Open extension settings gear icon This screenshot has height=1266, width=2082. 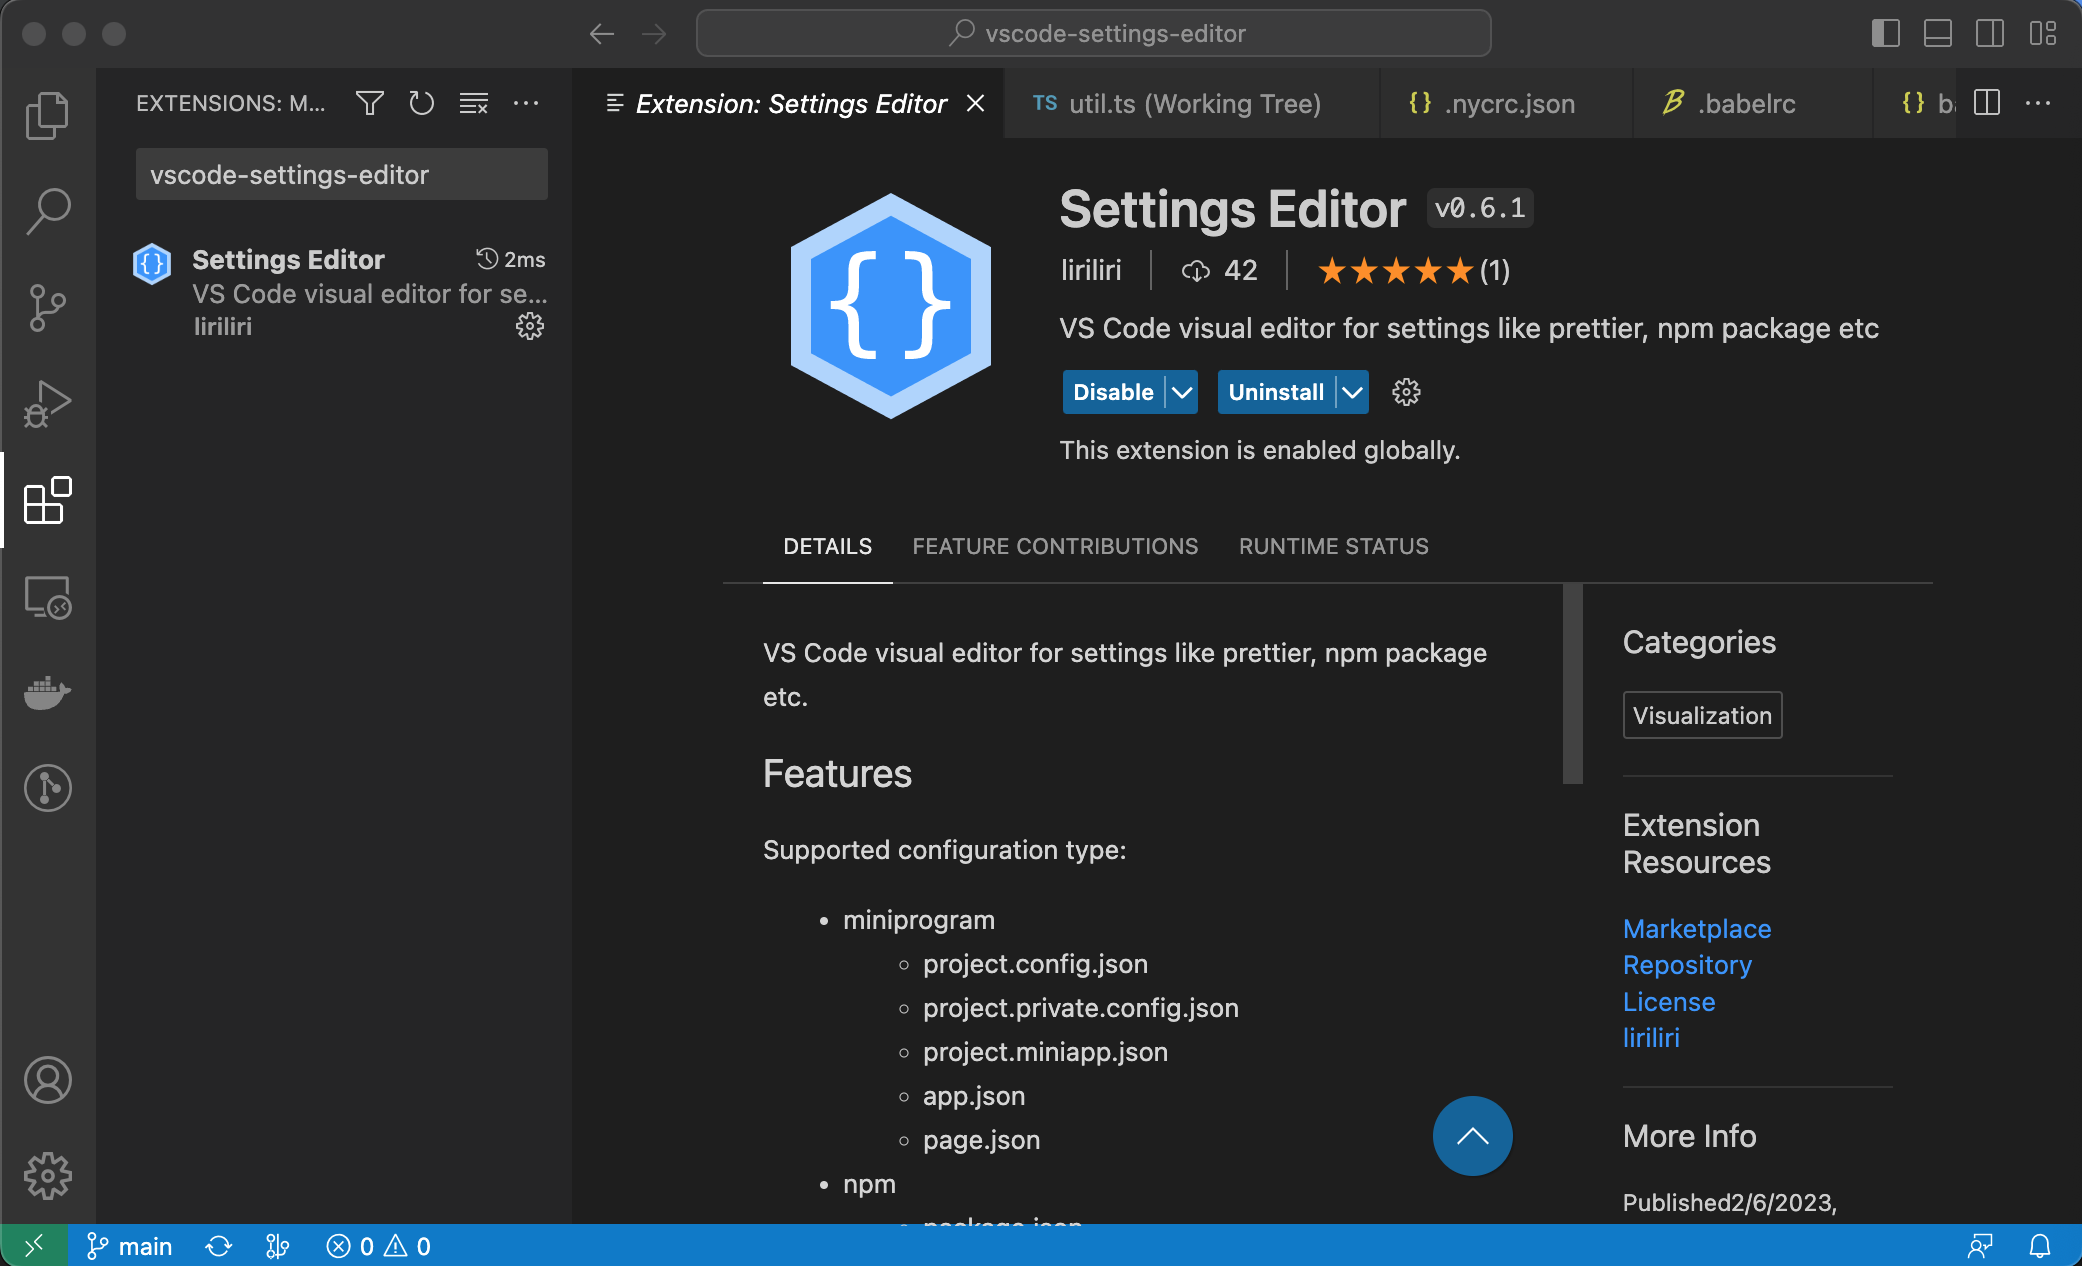click(x=1405, y=391)
